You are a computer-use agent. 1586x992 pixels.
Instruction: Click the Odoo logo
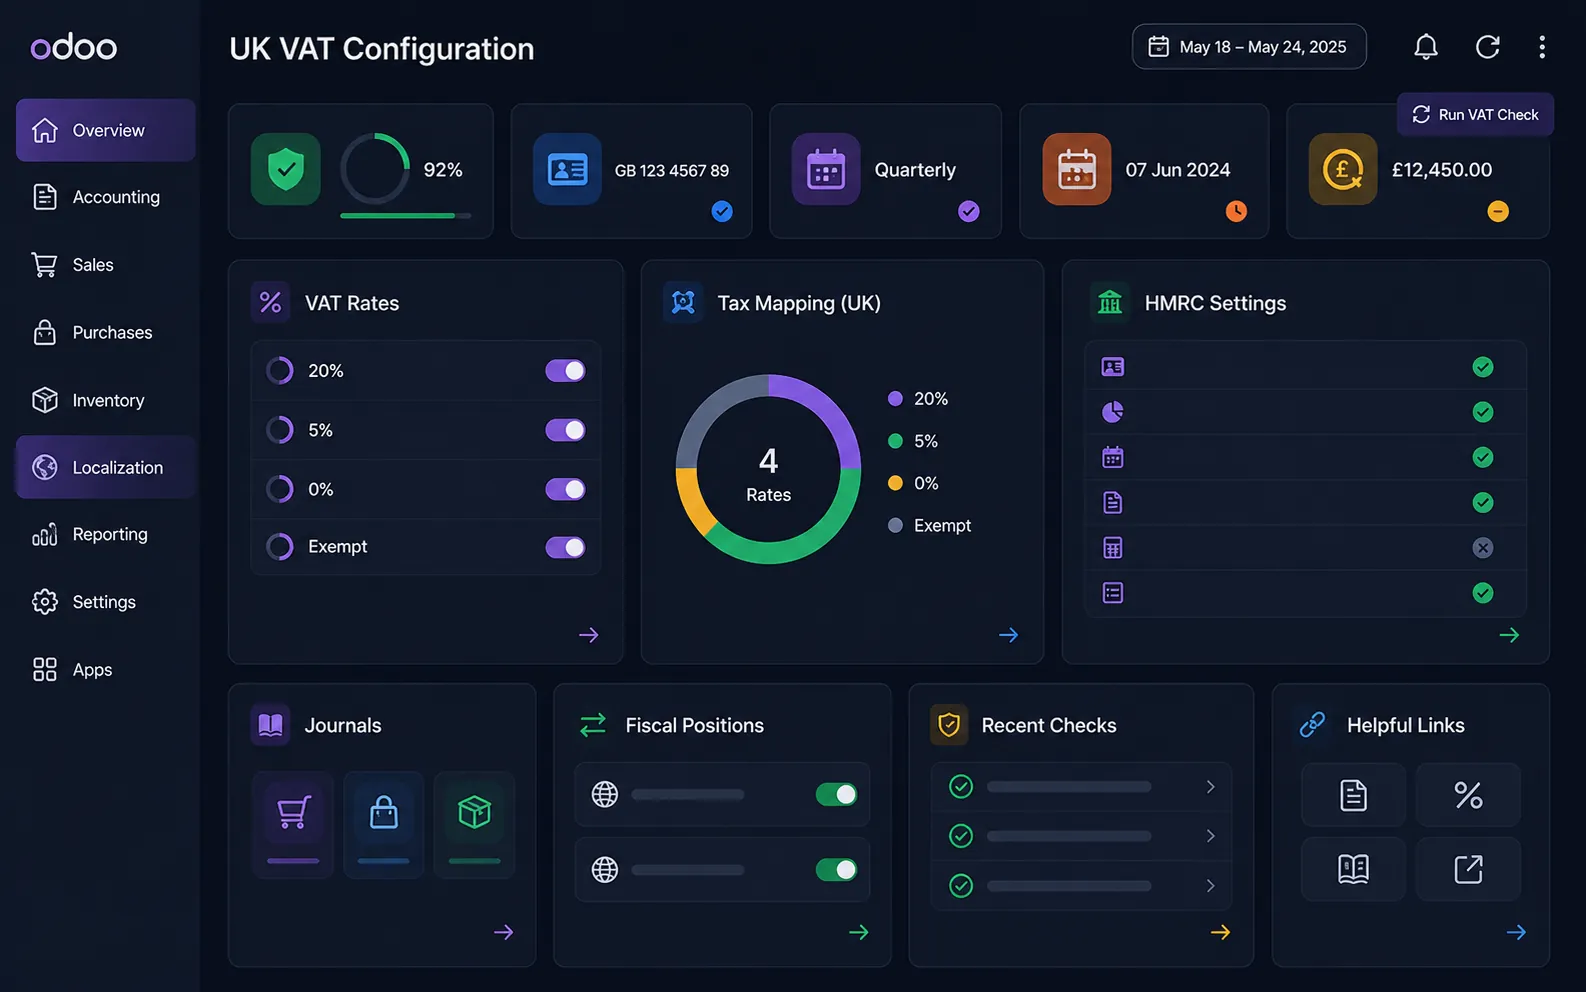[74, 47]
